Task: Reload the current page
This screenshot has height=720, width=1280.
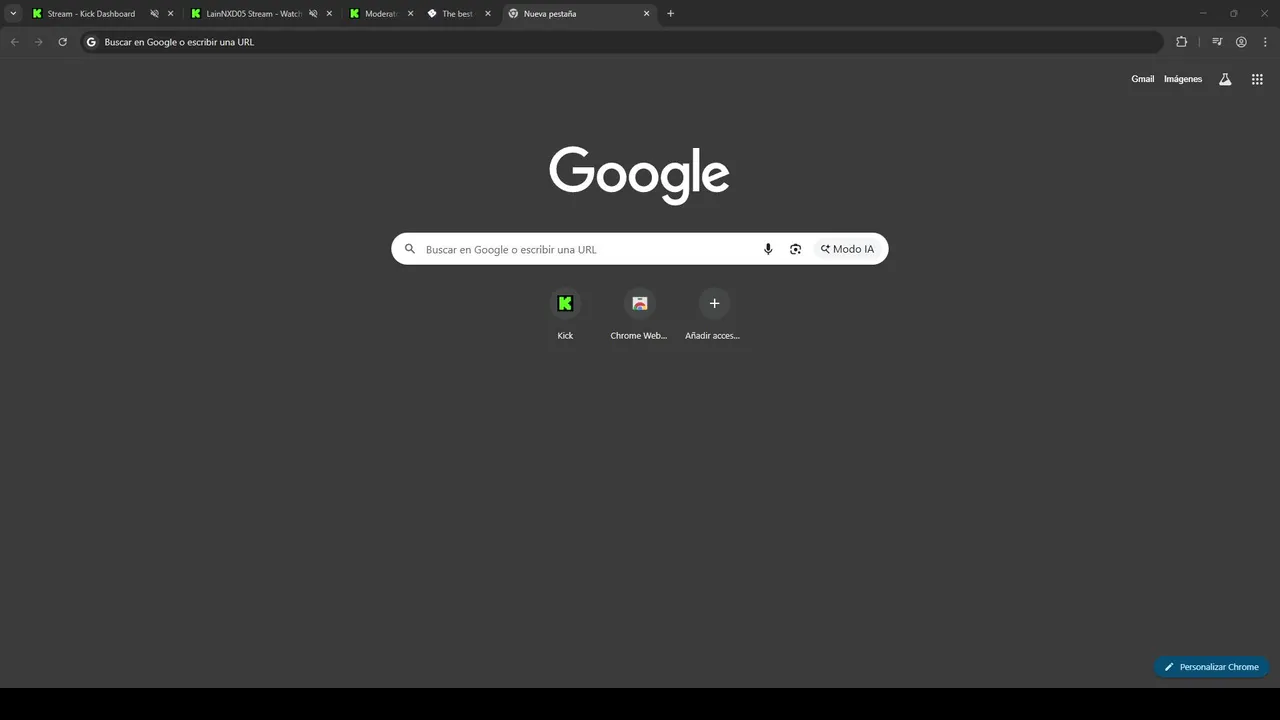Action: coord(62,42)
